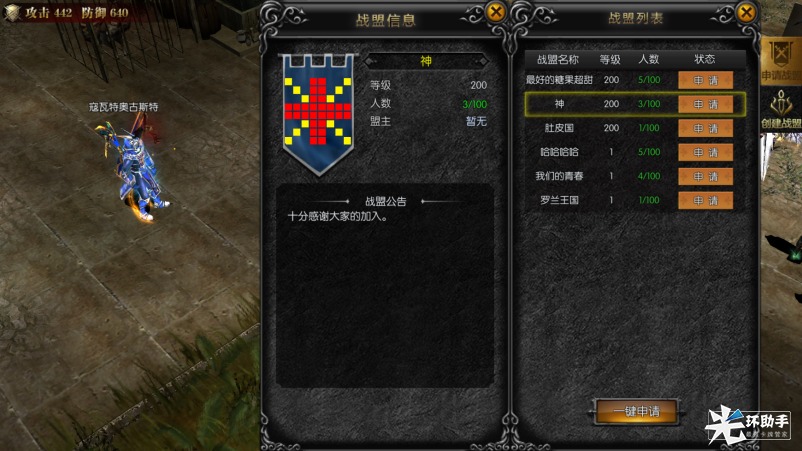The width and height of the screenshot is (802, 451).
Task: Click the 人数 column header
Action: click(x=649, y=59)
